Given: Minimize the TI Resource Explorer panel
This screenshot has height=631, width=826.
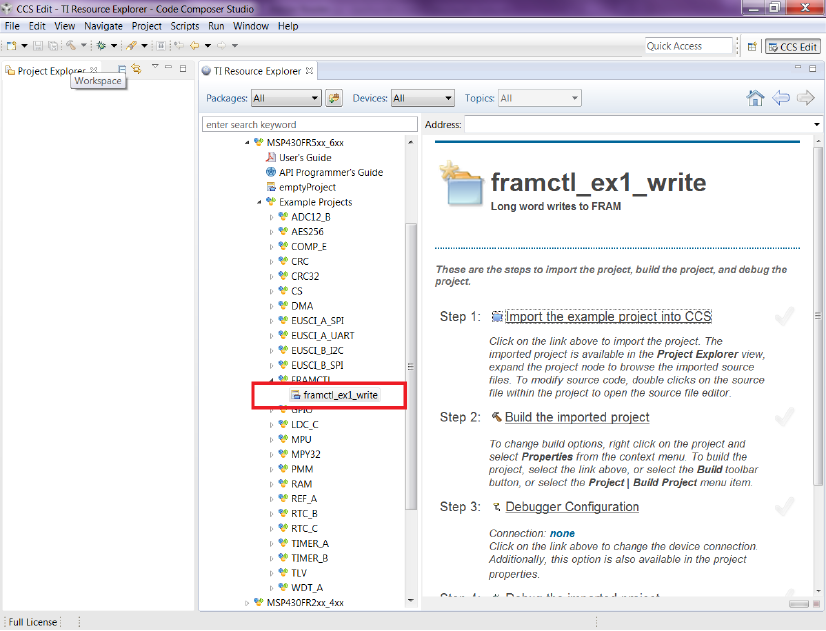Looking at the screenshot, I should (x=798, y=67).
